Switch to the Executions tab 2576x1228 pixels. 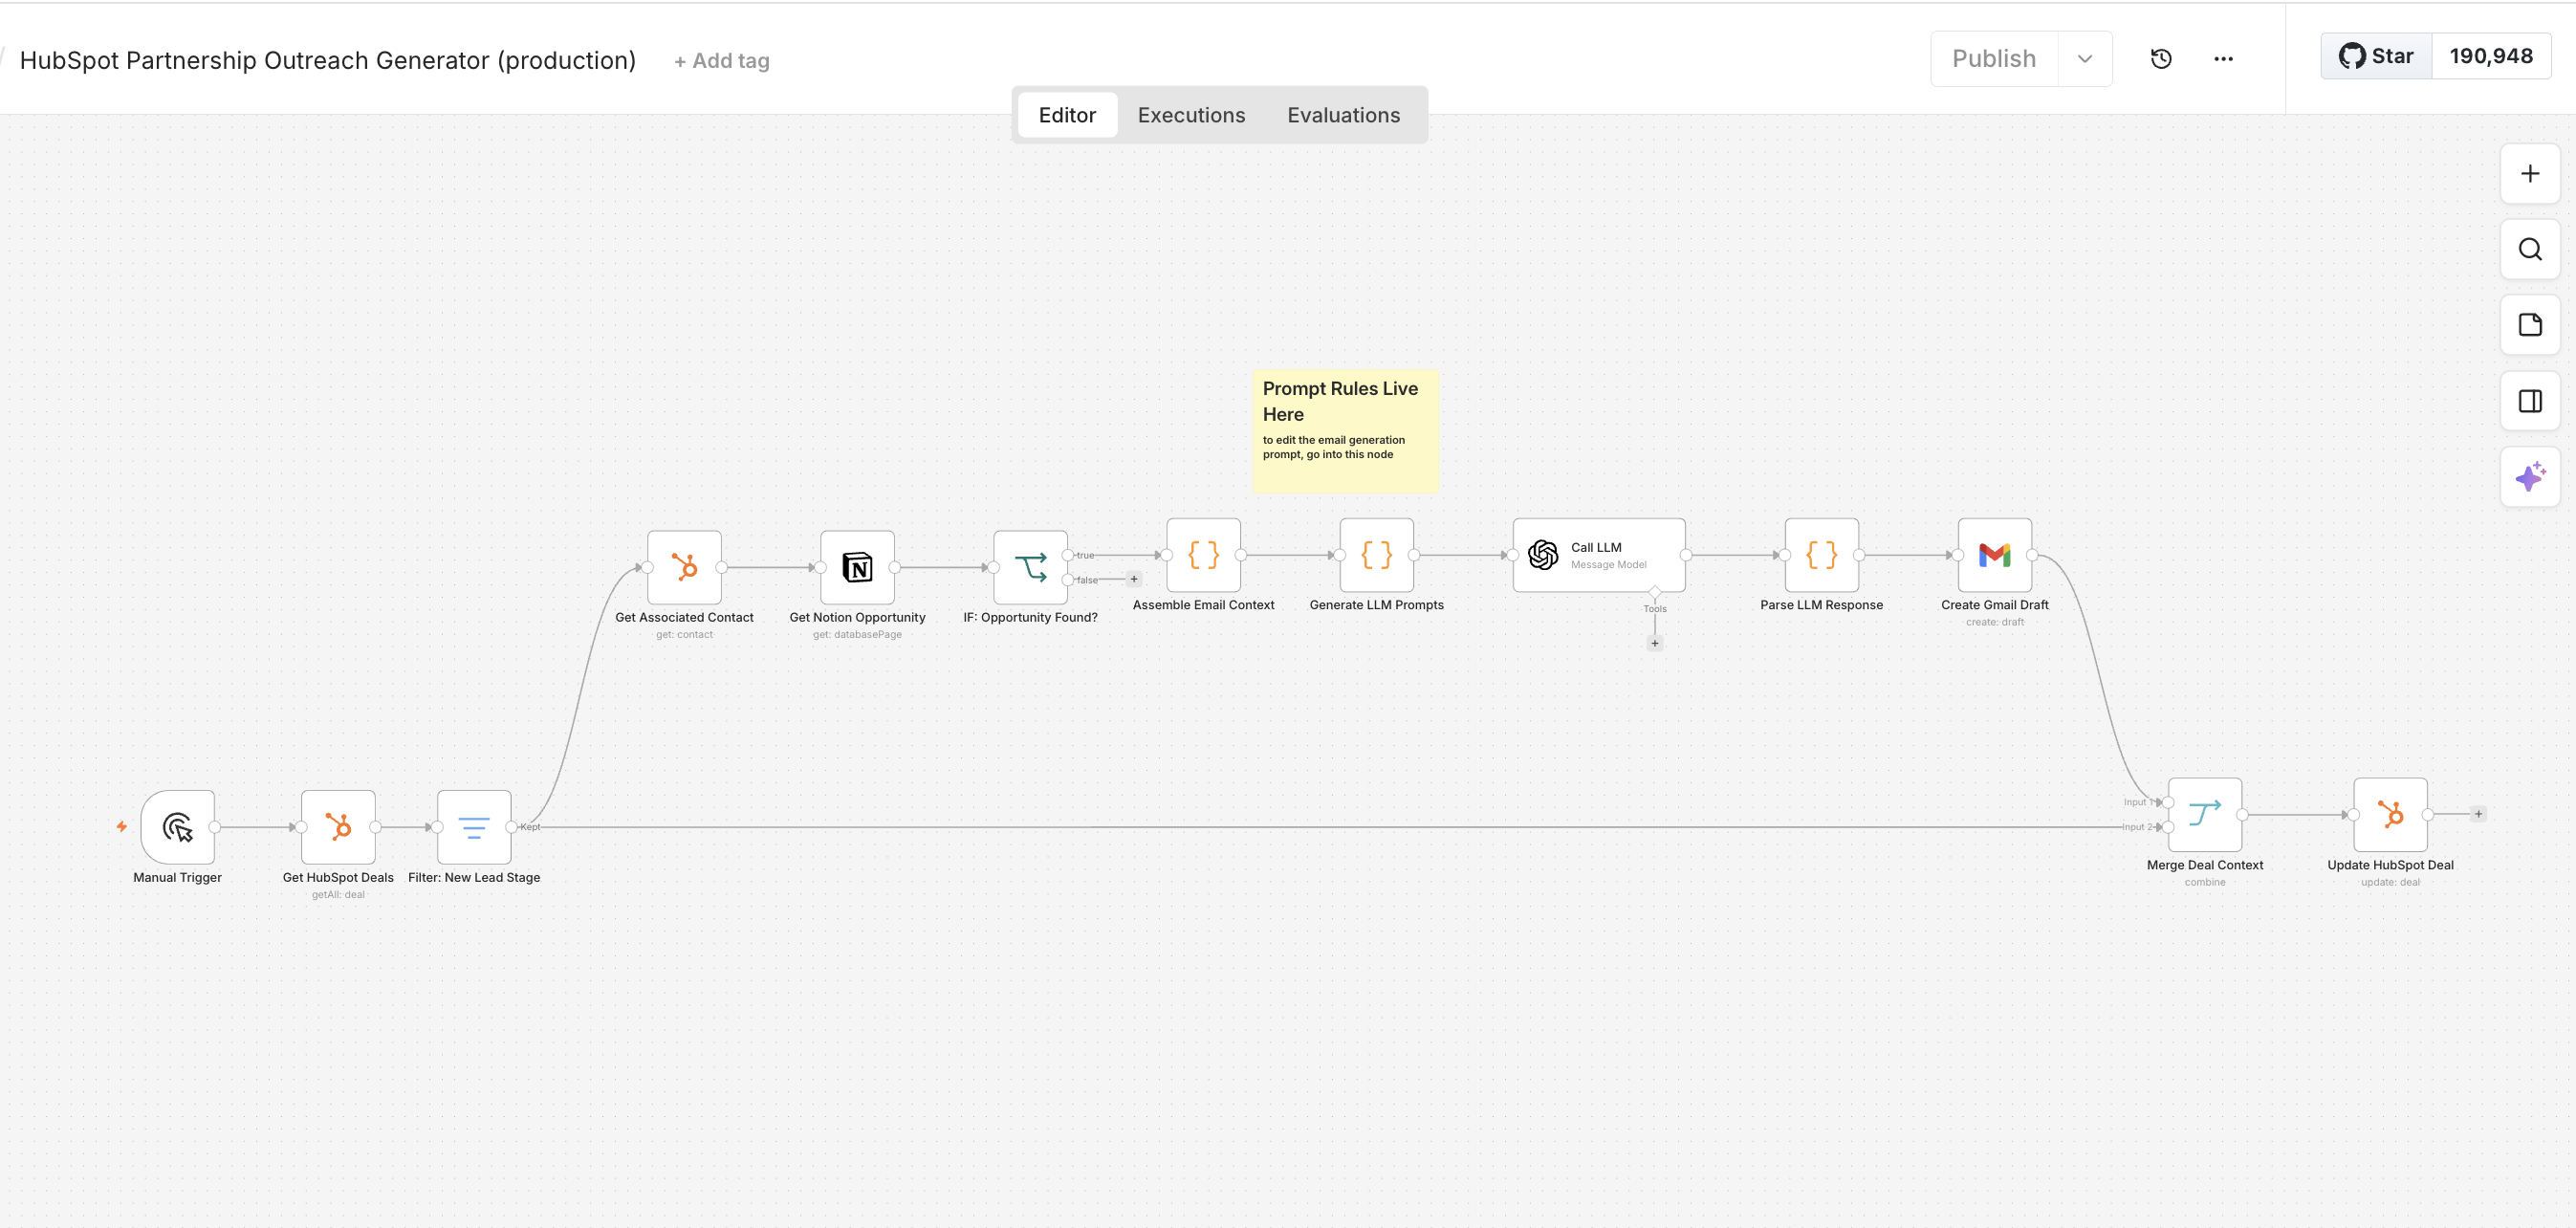1191,115
